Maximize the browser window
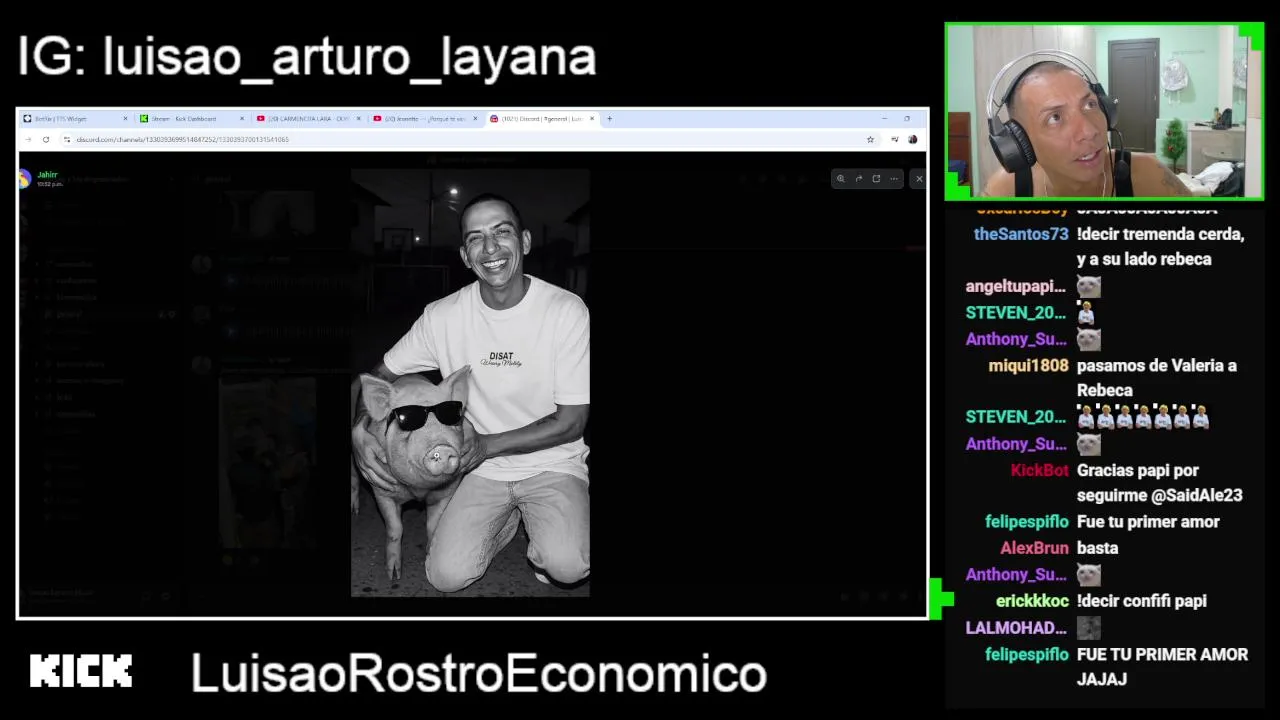The height and width of the screenshot is (720, 1280). coord(907,119)
